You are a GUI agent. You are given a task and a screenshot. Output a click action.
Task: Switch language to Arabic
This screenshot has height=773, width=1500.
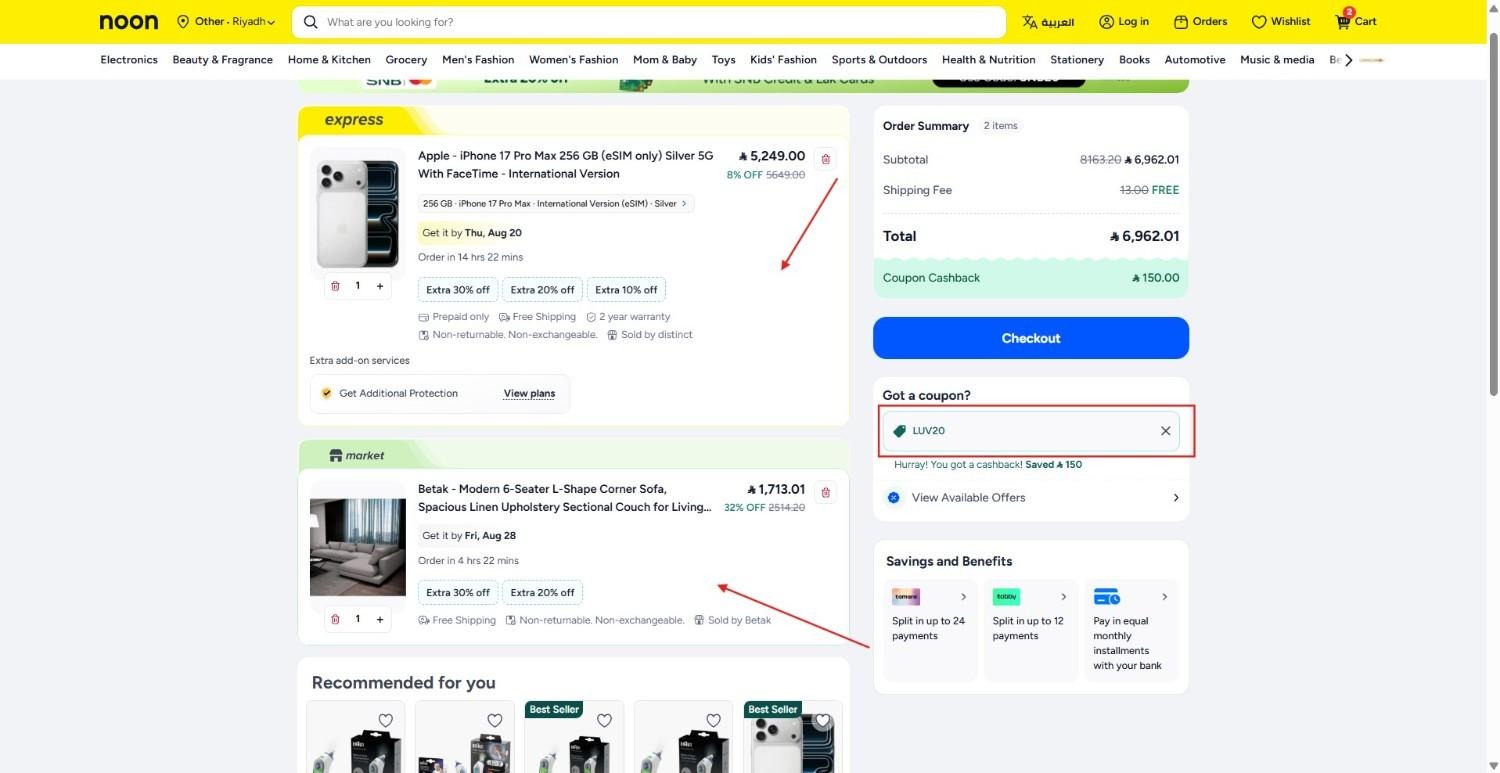(1048, 21)
